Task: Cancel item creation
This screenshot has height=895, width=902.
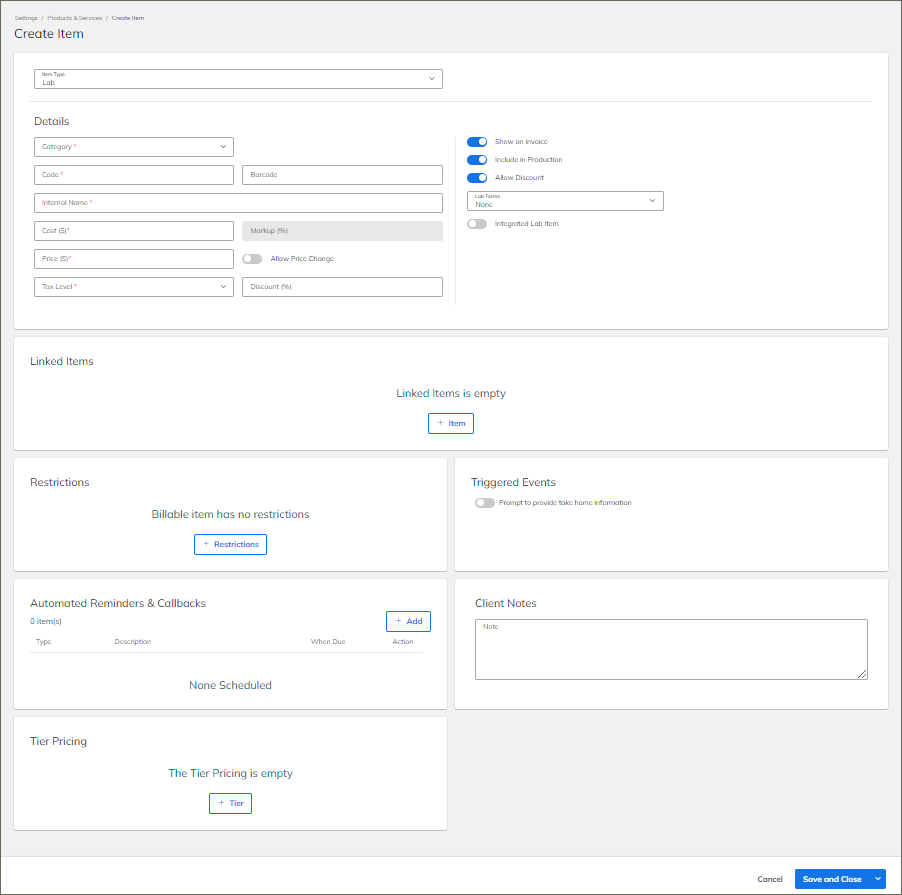Action: 769,878
